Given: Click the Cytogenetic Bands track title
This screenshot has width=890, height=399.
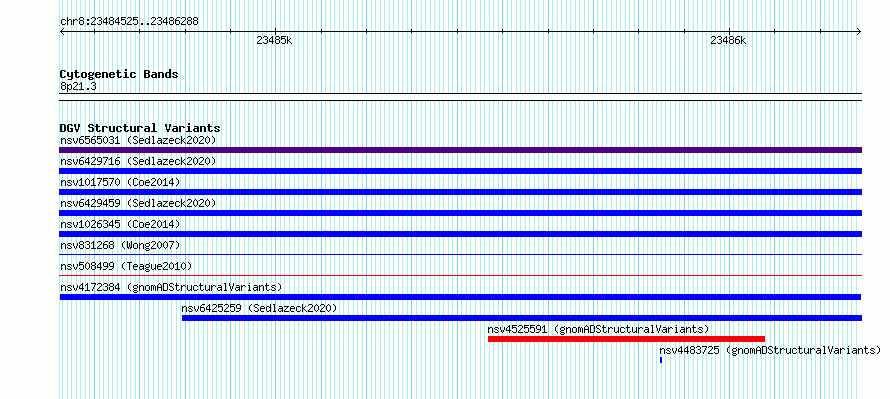Looking at the screenshot, I should pyautogui.click(x=119, y=74).
